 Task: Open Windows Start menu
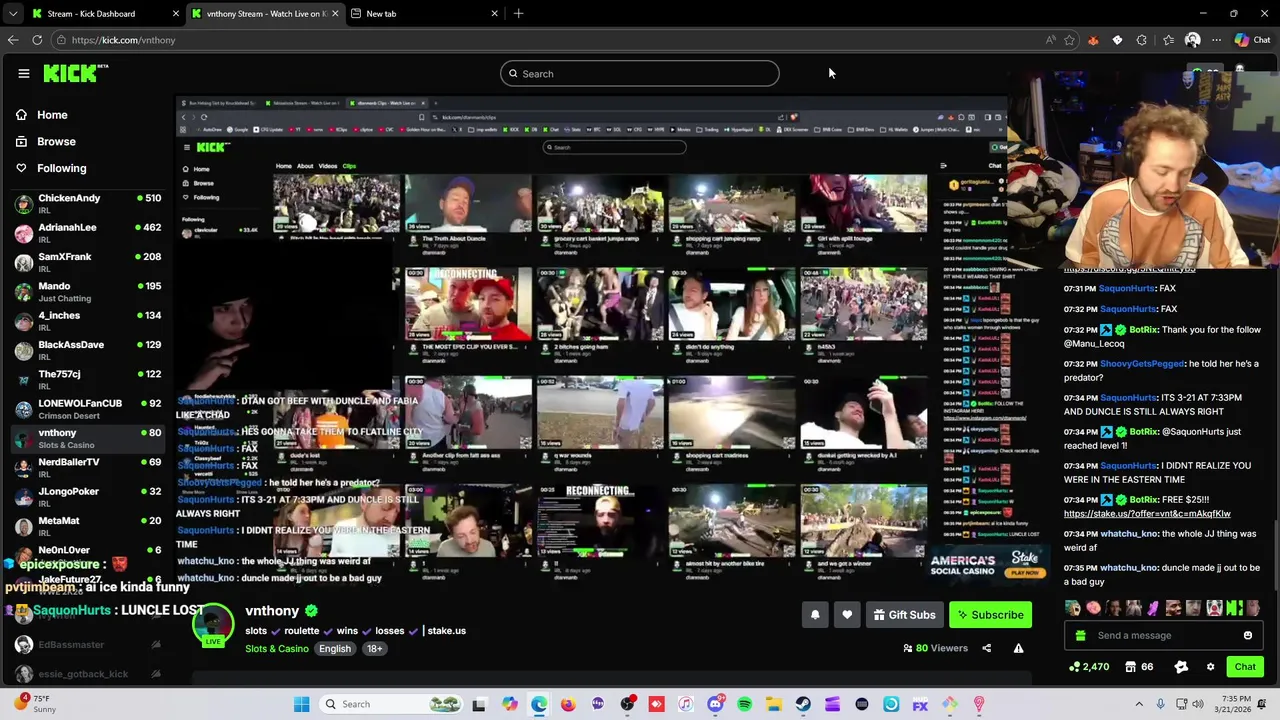tap(301, 704)
